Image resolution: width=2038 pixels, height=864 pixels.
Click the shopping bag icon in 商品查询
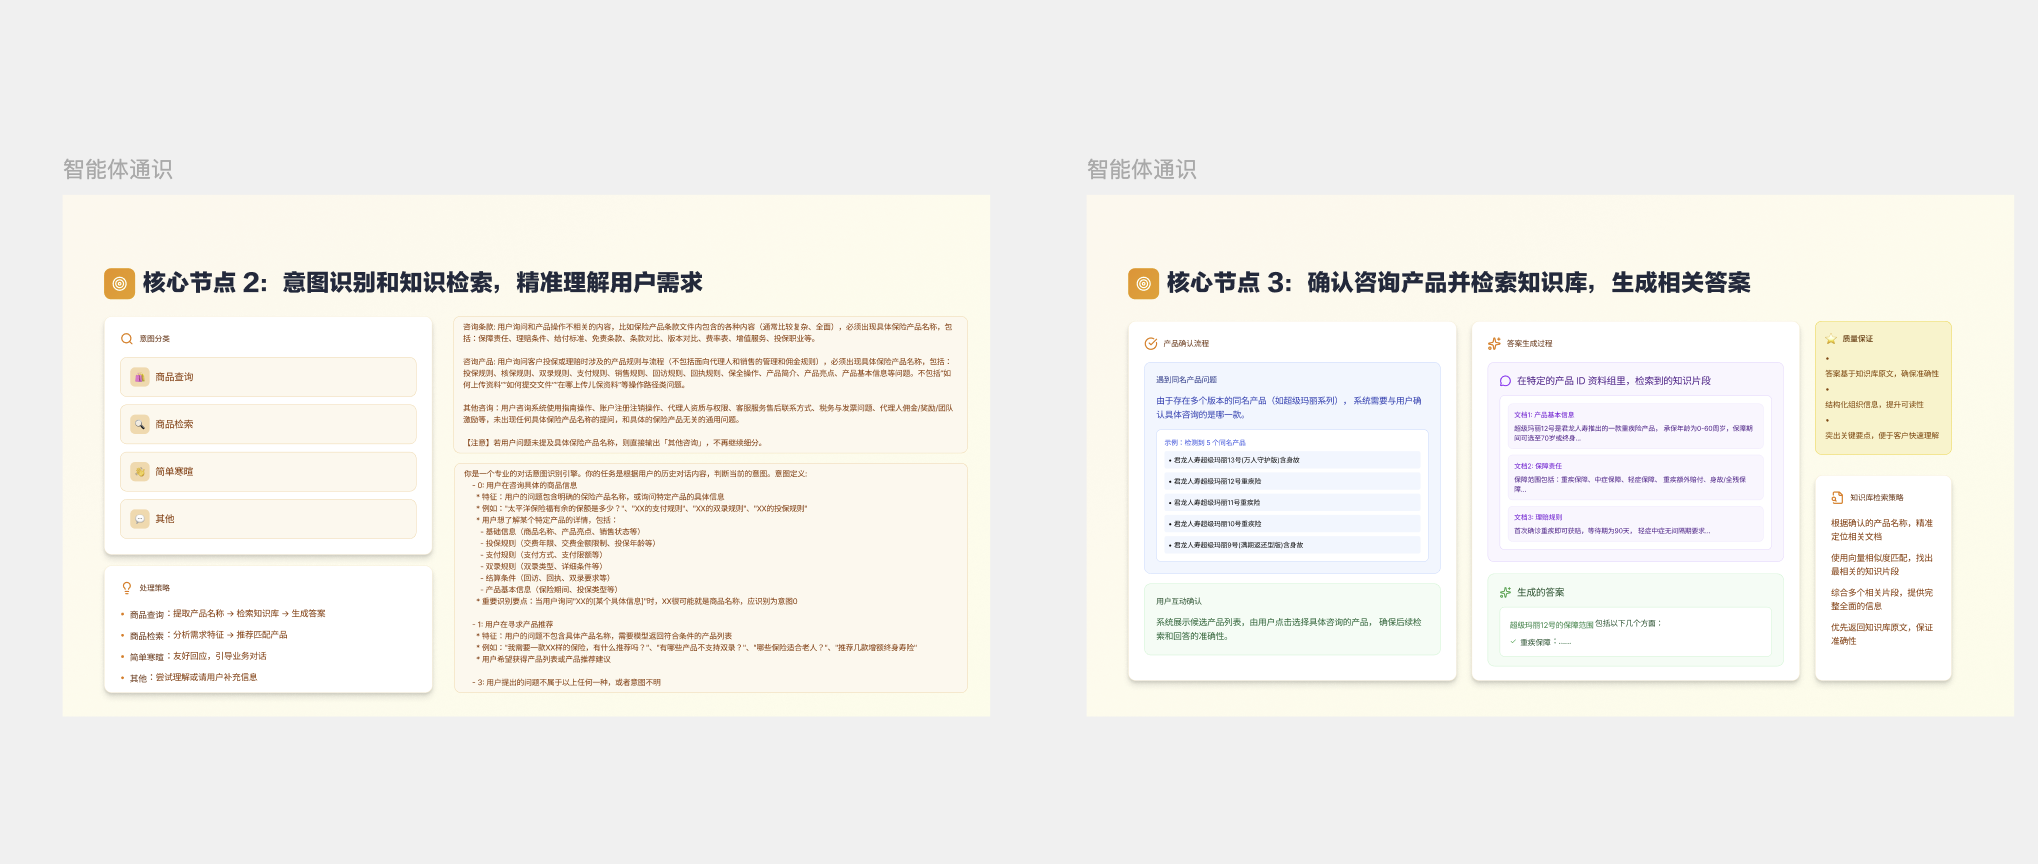pos(140,378)
